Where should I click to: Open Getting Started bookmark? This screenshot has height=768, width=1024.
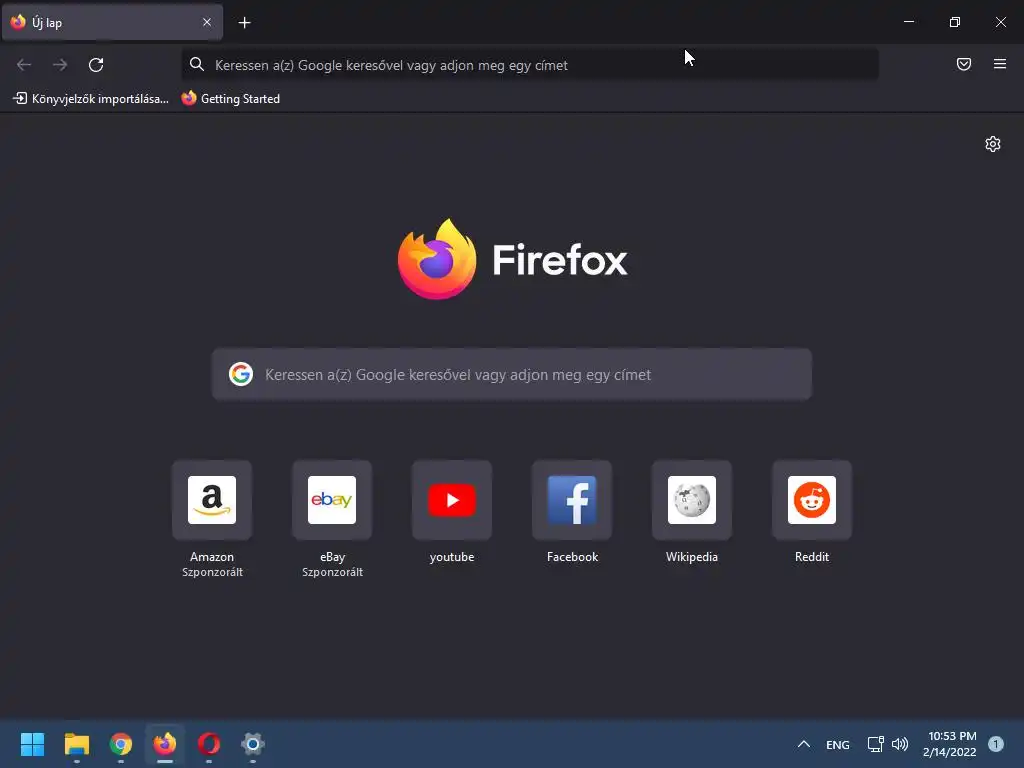231,99
